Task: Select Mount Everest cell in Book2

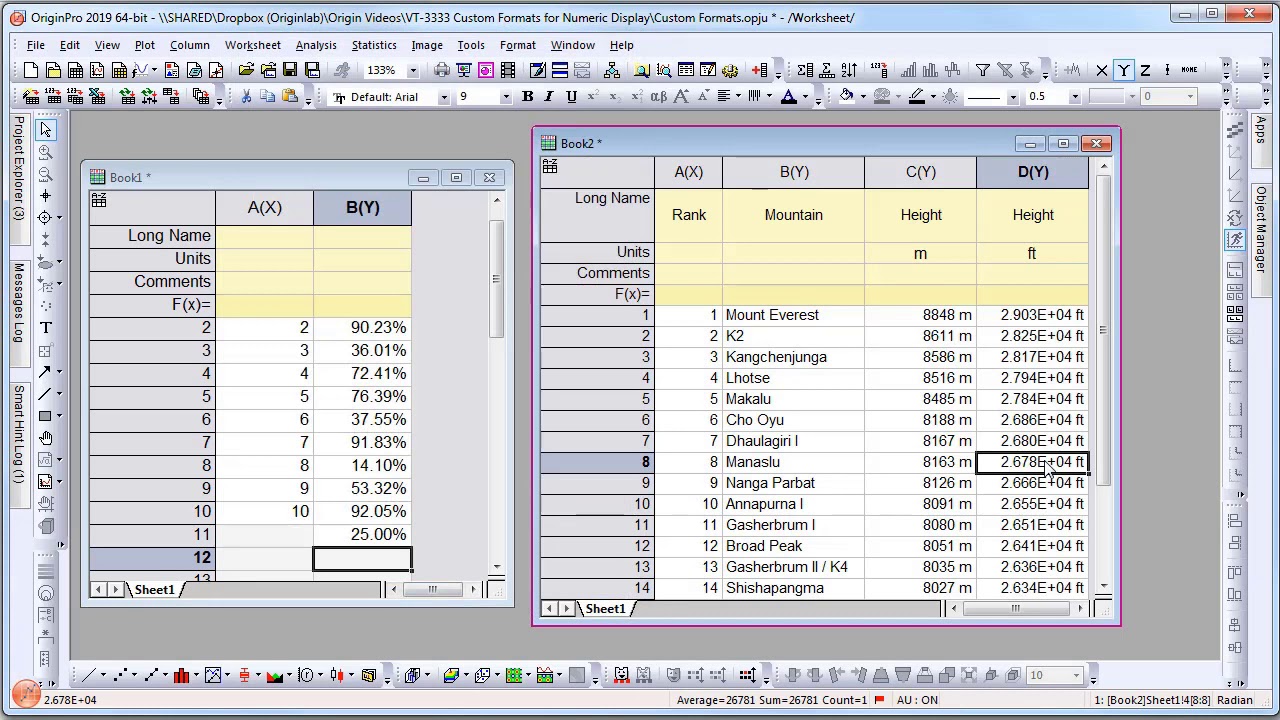Action: (x=793, y=315)
